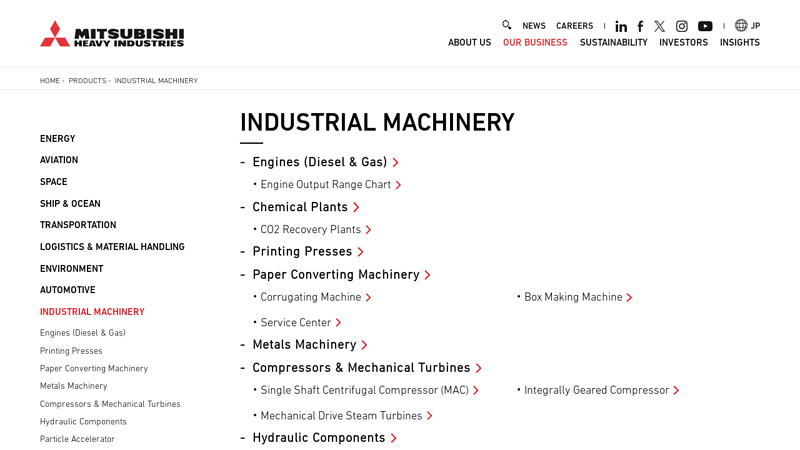Image resolution: width=800 pixels, height=450 pixels.
Task: Open Metals Machinery heading link
Action: [x=310, y=345]
